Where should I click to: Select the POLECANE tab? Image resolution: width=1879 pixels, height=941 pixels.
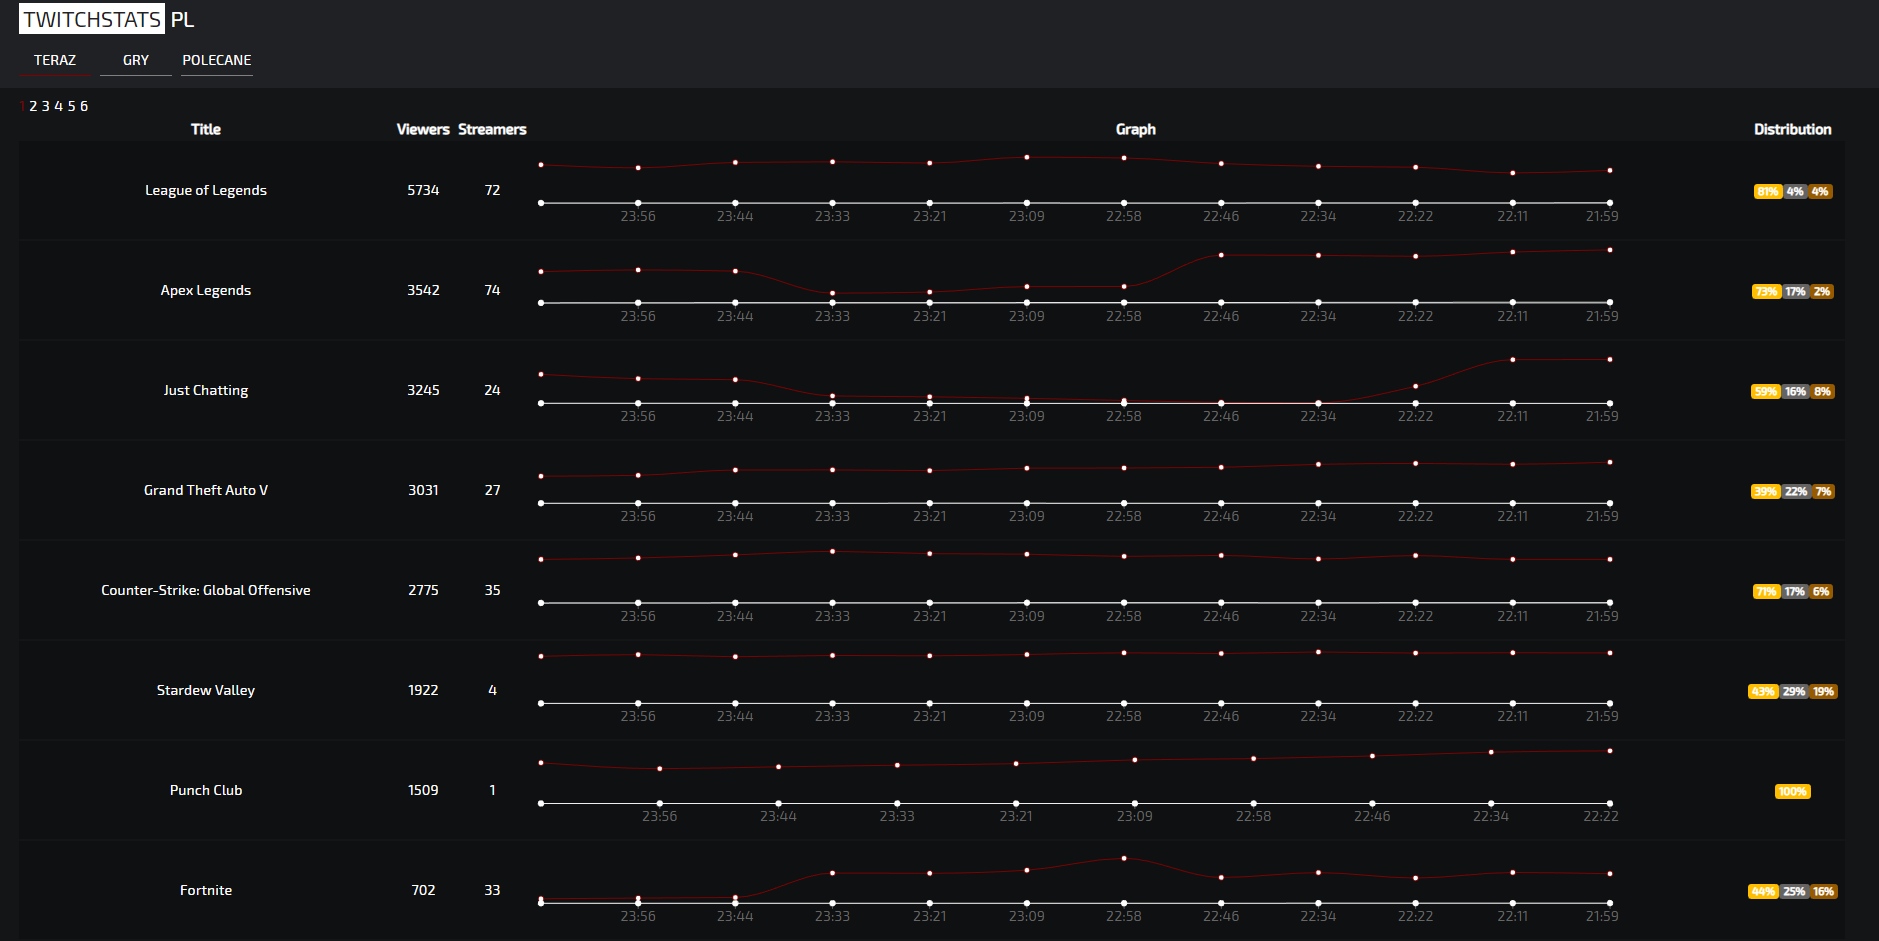pyautogui.click(x=217, y=60)
